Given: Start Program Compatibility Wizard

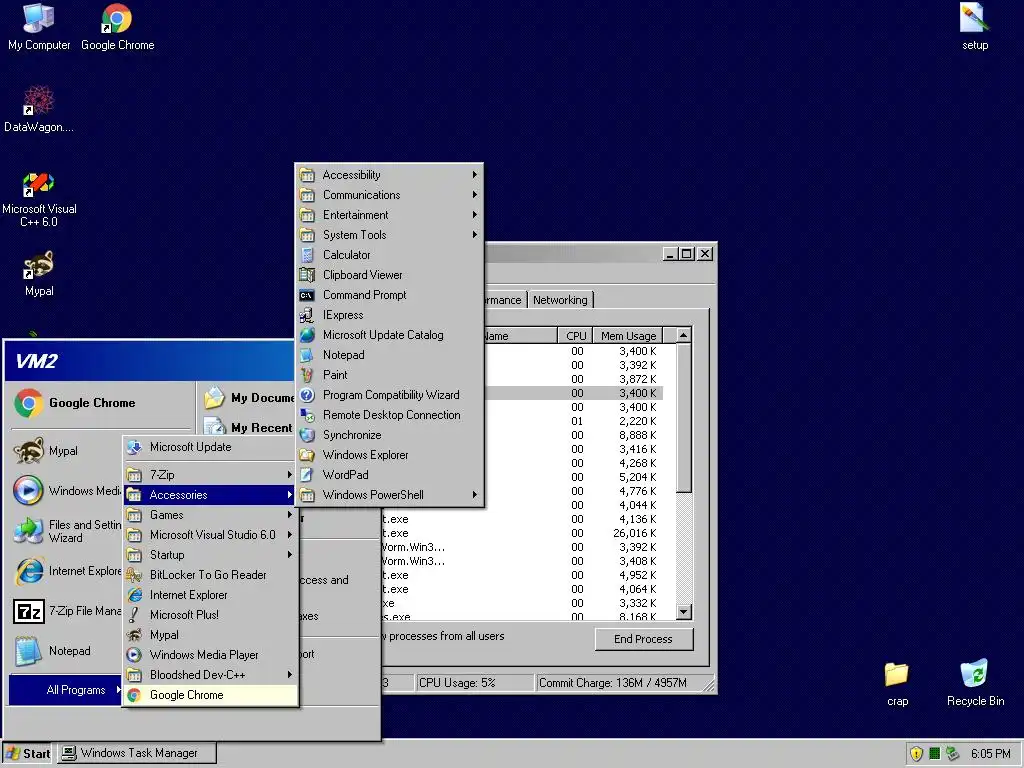Looking at the screenshot, I should coord(389,395).
